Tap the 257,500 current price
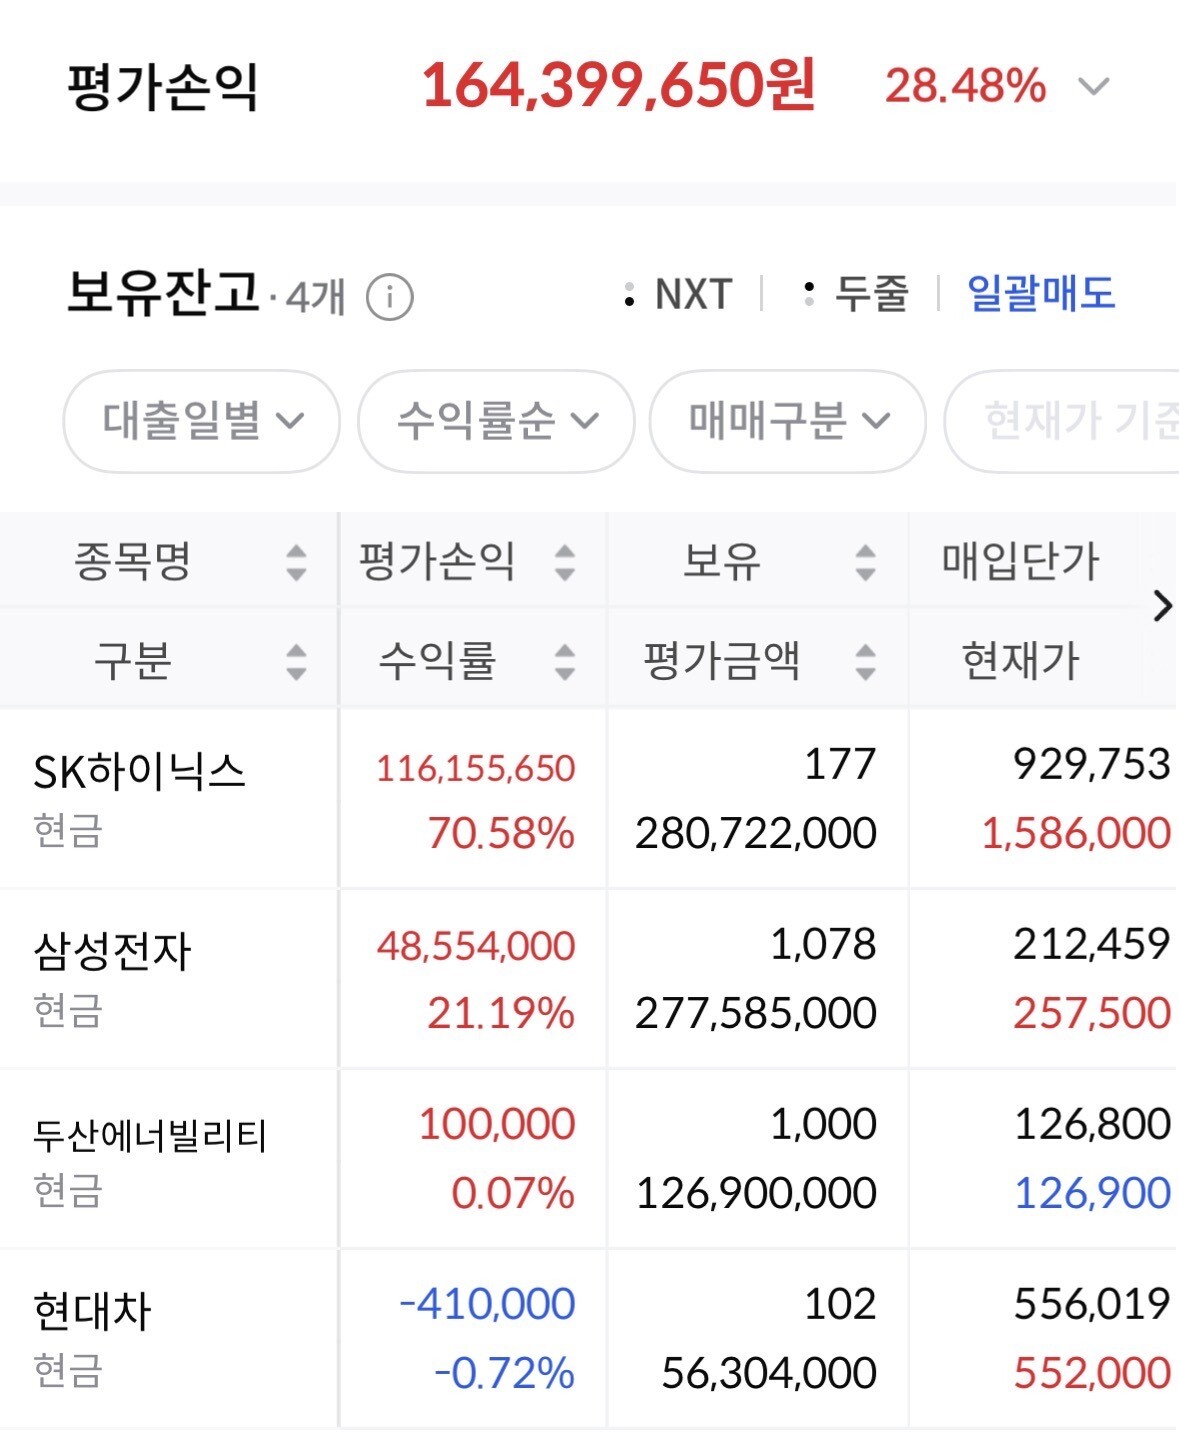The height and width of the screenshot is (1449, 1179). (x=1092, y=1013)
